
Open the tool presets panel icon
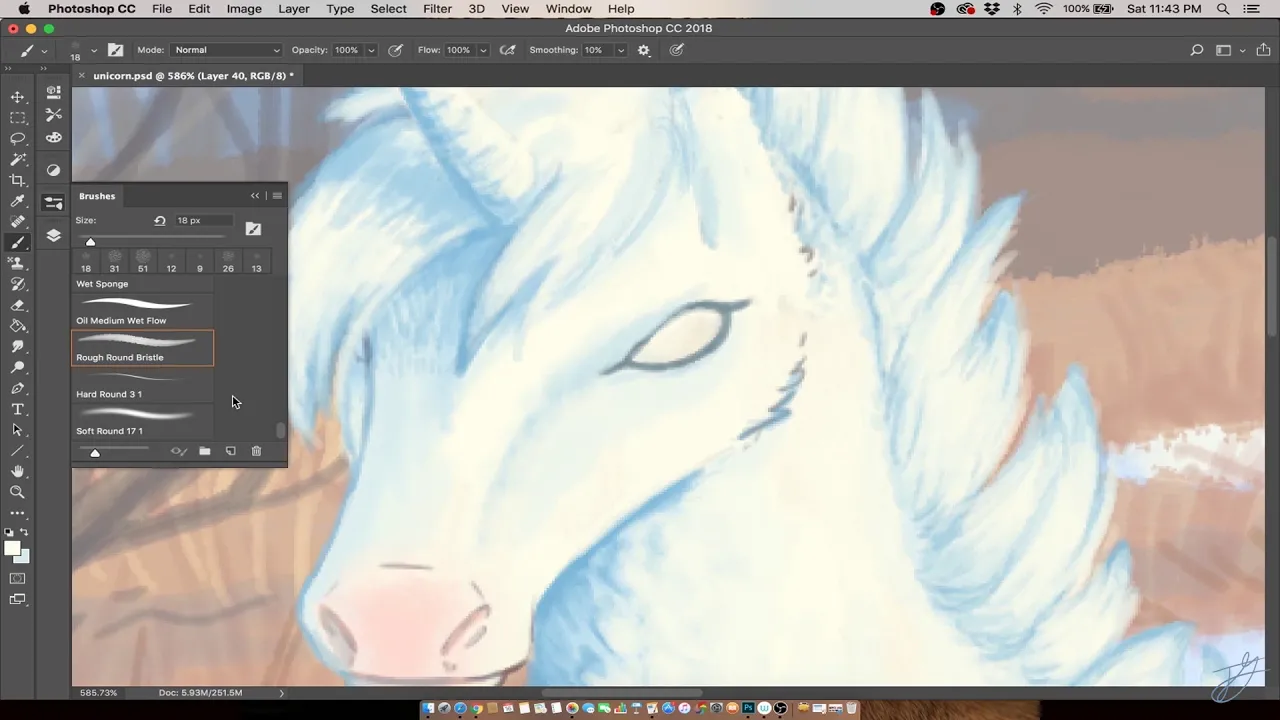point(54,115)
